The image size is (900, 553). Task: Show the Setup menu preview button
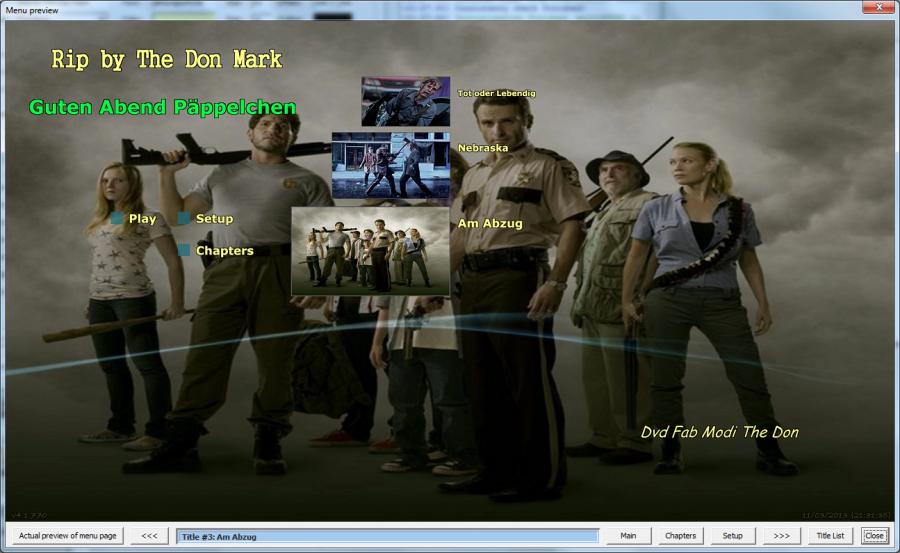[x=732, y=536]
